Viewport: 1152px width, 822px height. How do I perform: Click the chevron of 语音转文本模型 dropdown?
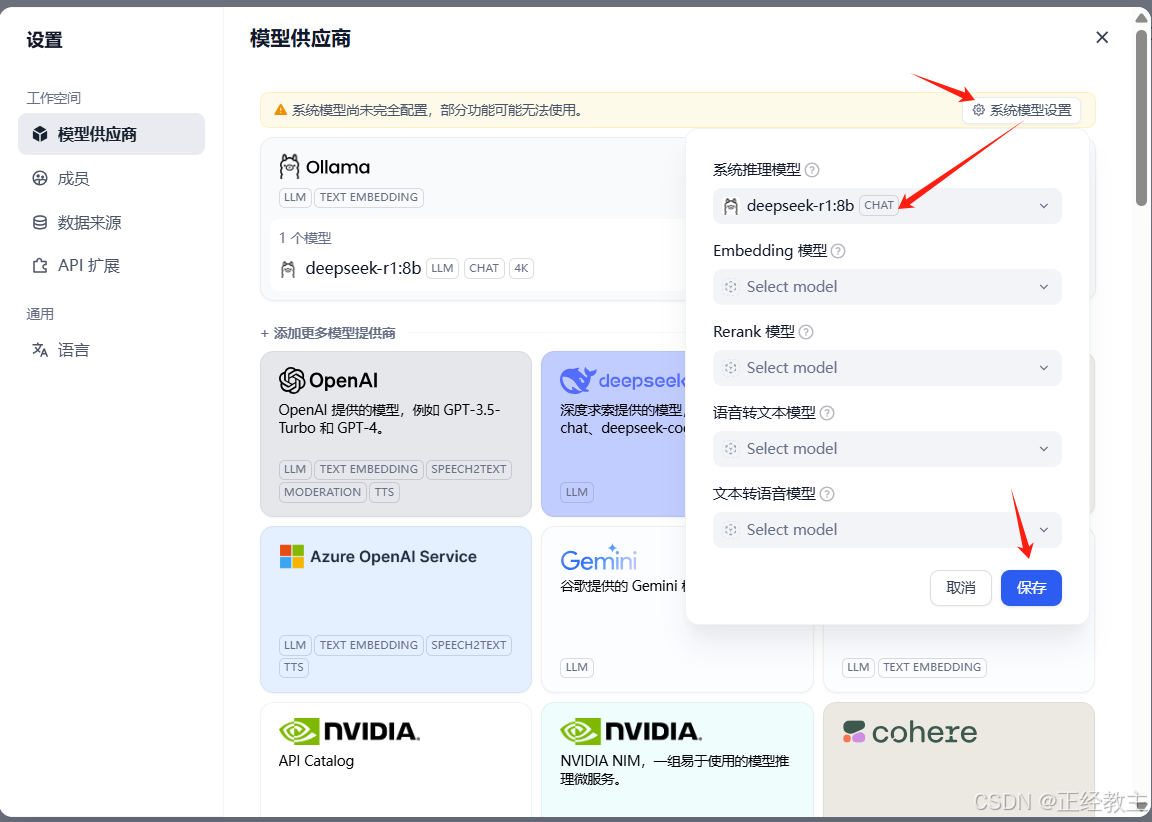point(1044,448)
